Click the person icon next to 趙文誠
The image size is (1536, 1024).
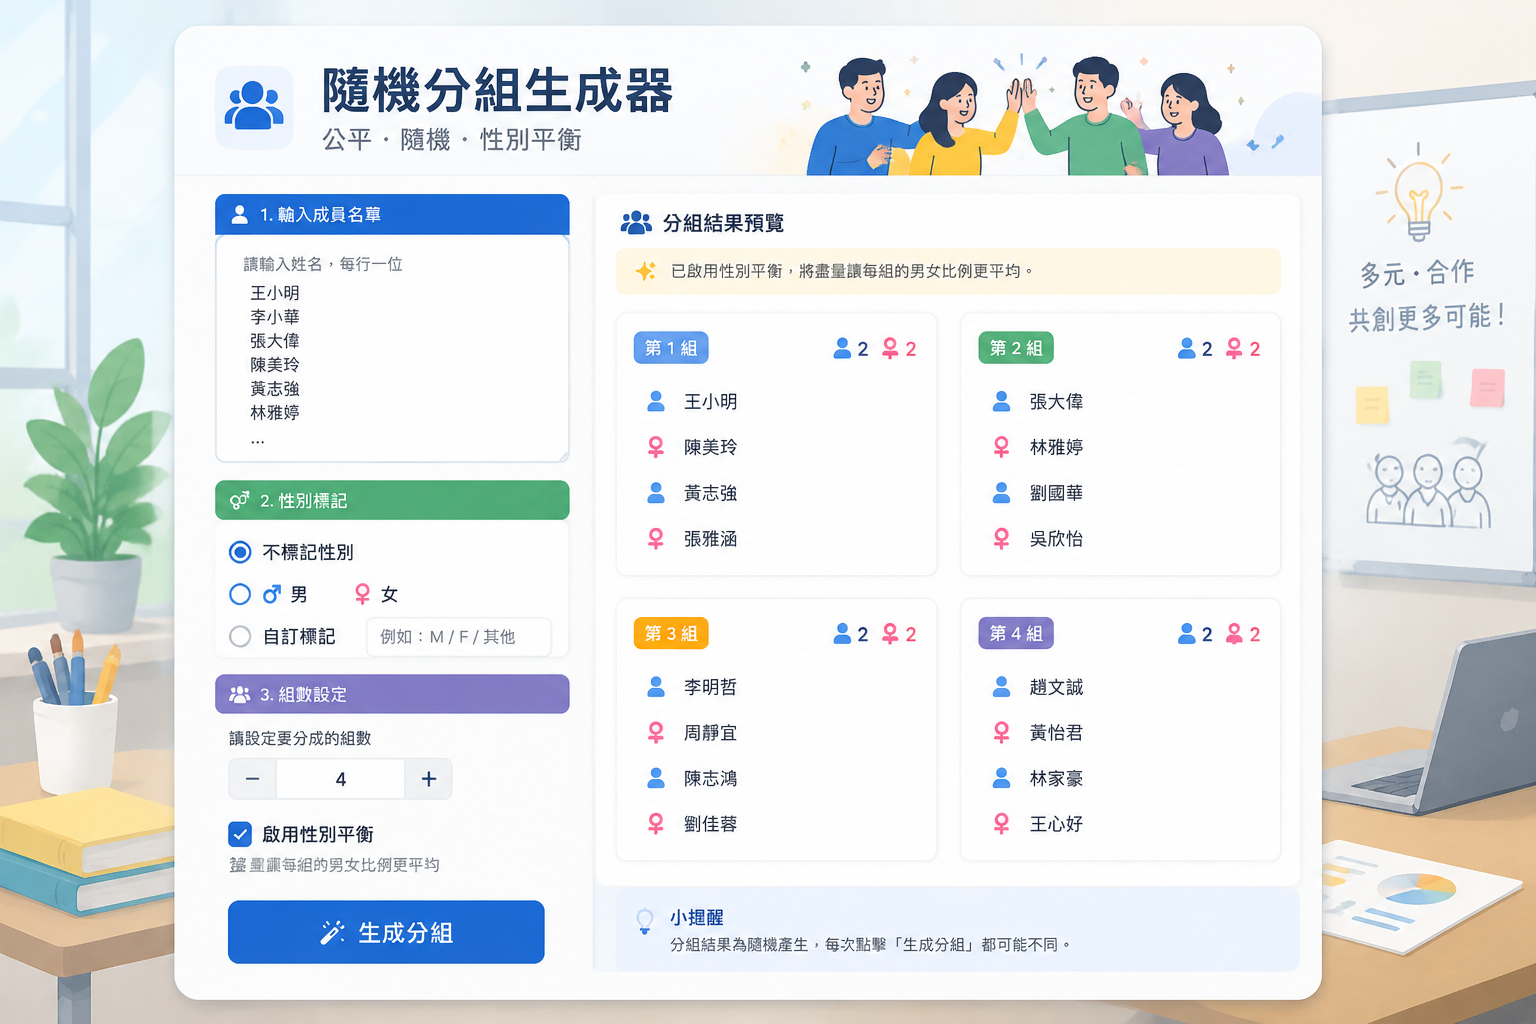point(1001,687)
